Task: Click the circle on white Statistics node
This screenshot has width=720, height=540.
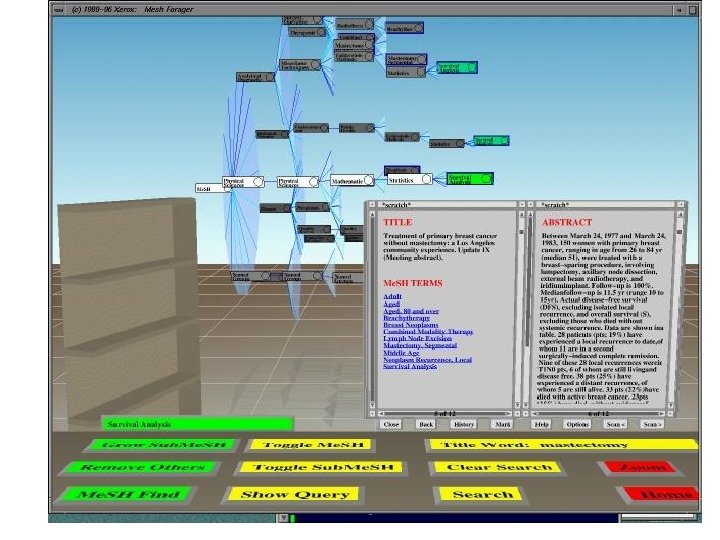Action: (426, 180)
